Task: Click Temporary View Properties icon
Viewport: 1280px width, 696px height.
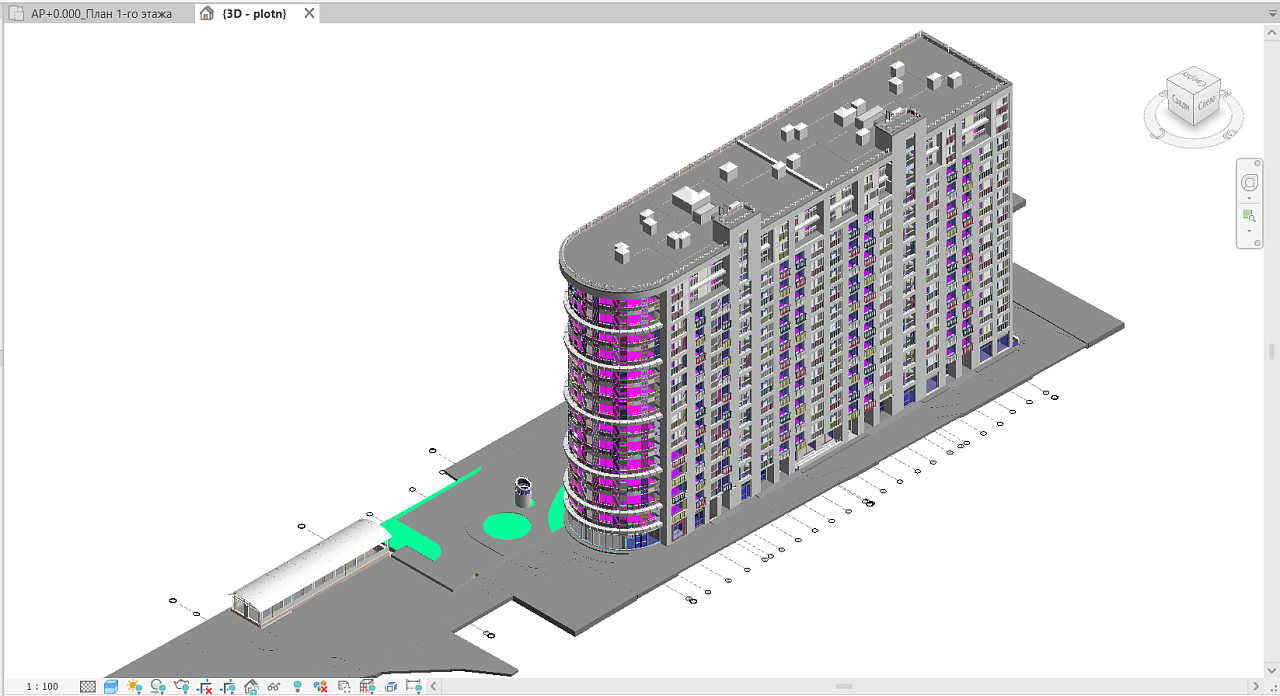Action: click(x=320, y=687)
